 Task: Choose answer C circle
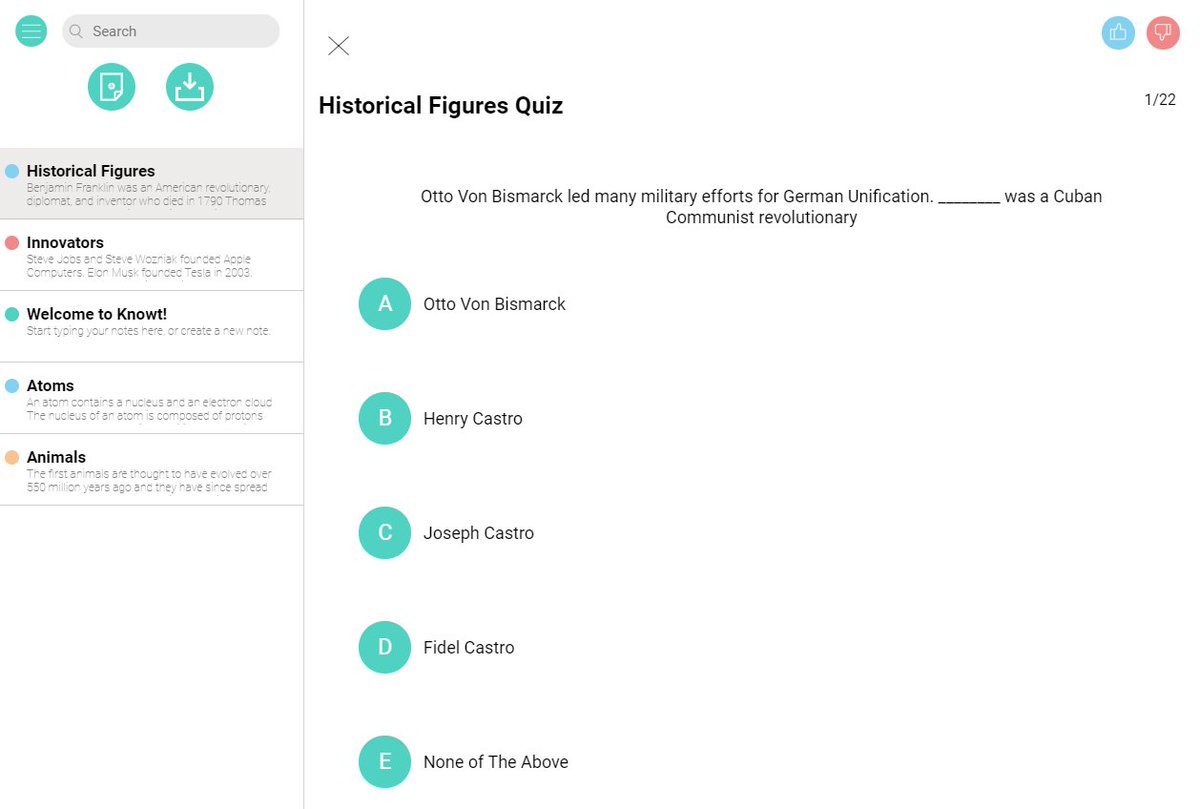(x=385, y=533)
